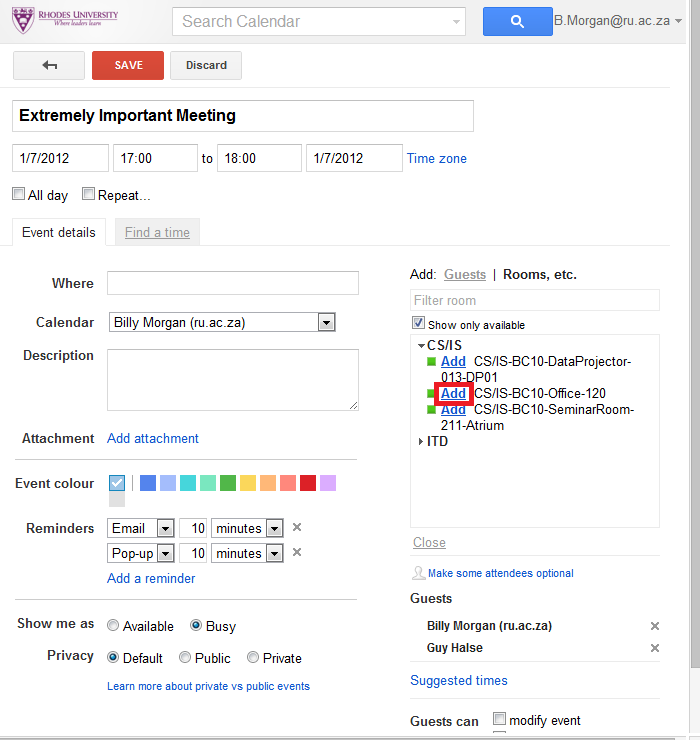Switch to the Find a time tab
Screen dimensions: 700x740
(x=157, y=232)
